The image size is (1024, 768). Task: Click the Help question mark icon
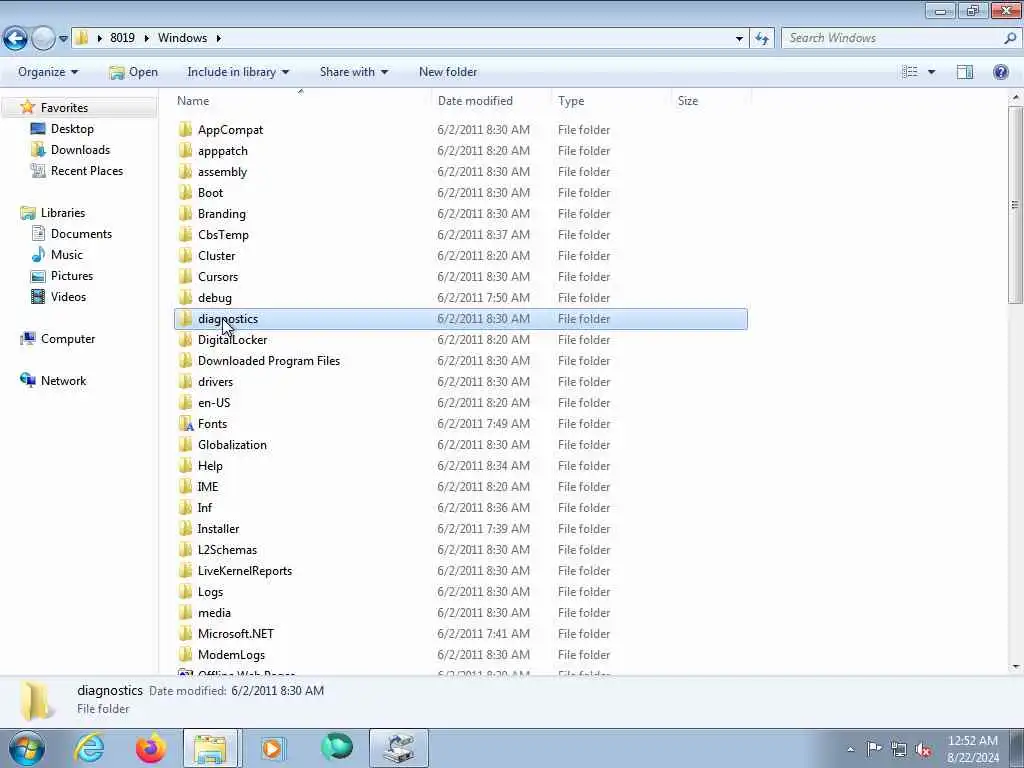pyautogui.click(x=1000, y=72)
